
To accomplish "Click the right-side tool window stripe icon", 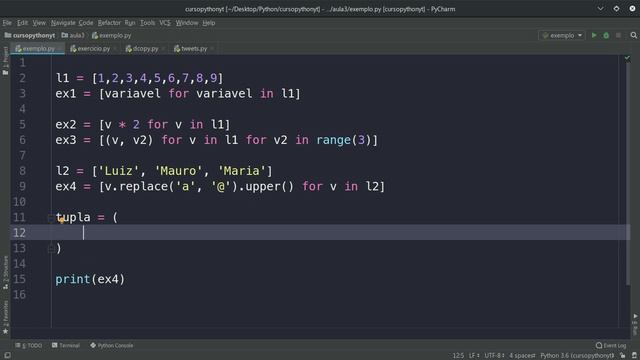I will [635, 325].
